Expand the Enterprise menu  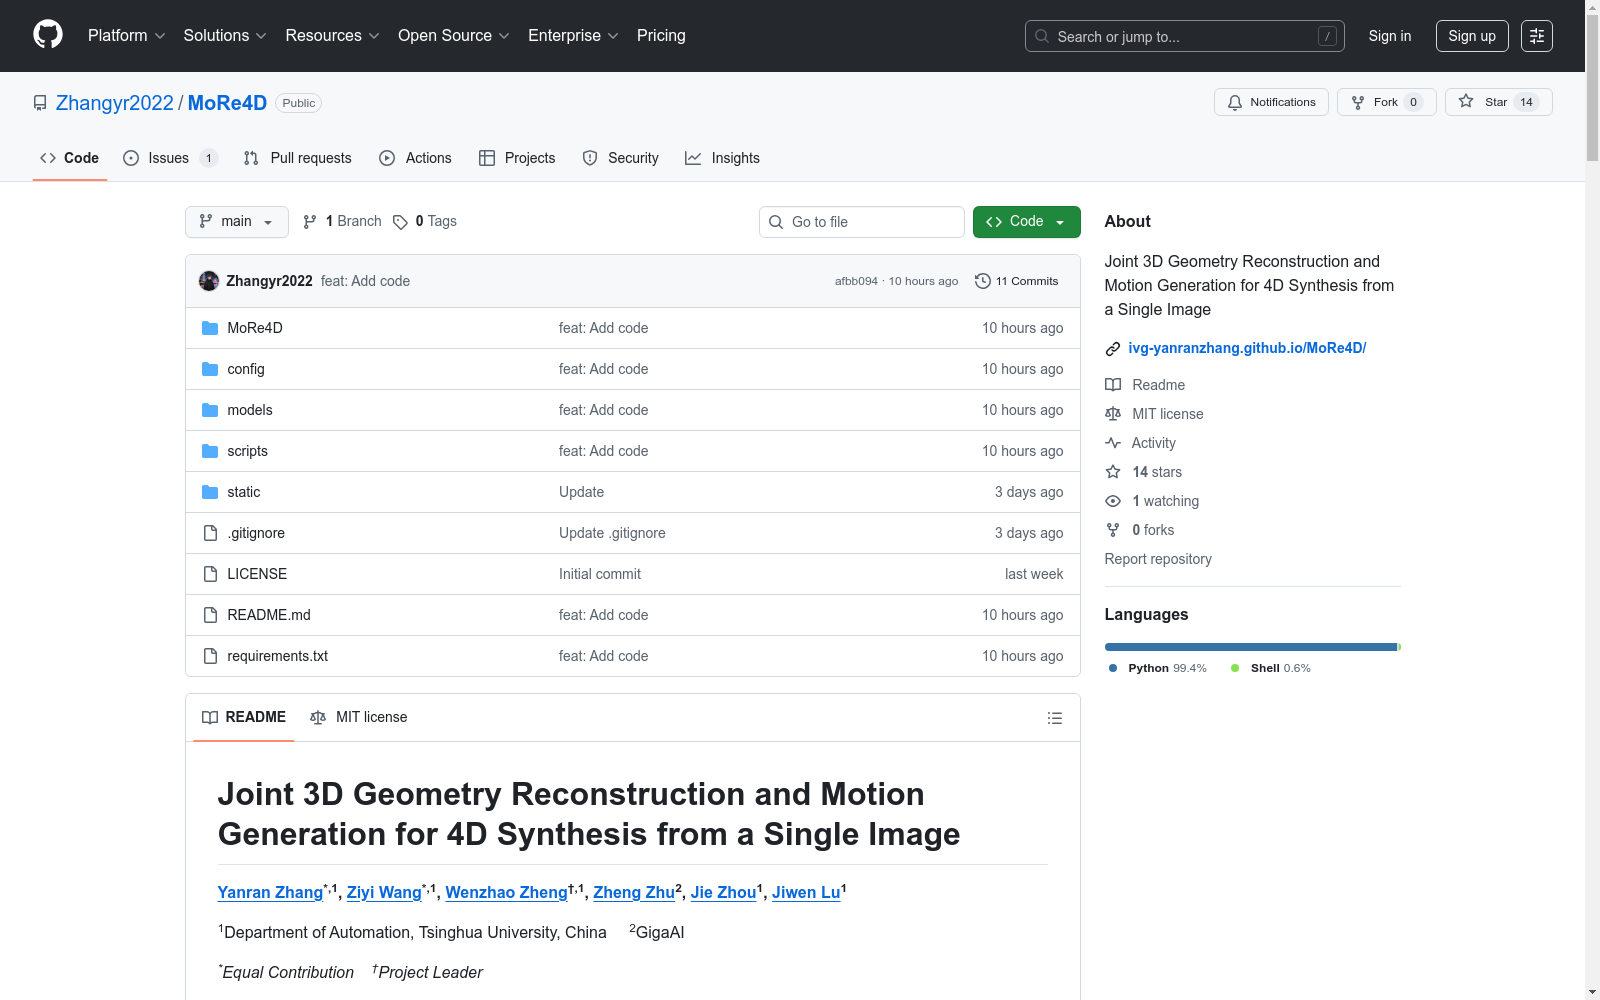[574, 36]
